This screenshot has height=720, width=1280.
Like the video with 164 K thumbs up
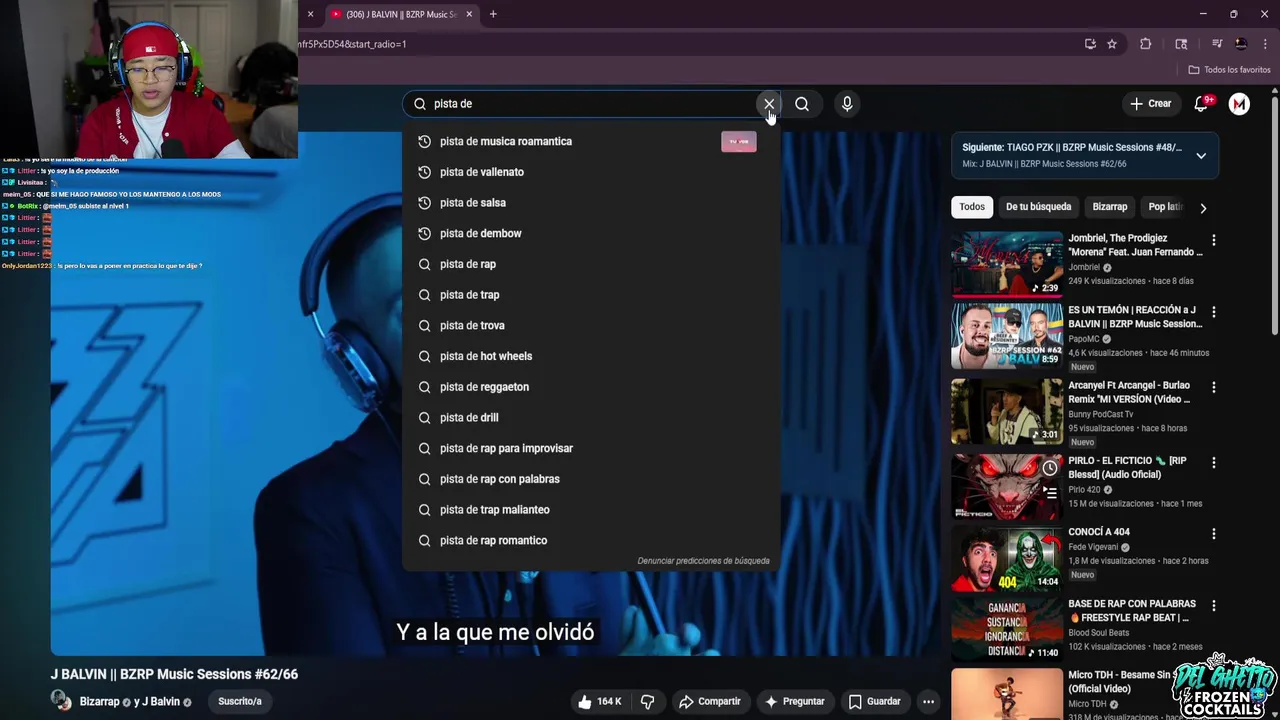click(598, 701)
